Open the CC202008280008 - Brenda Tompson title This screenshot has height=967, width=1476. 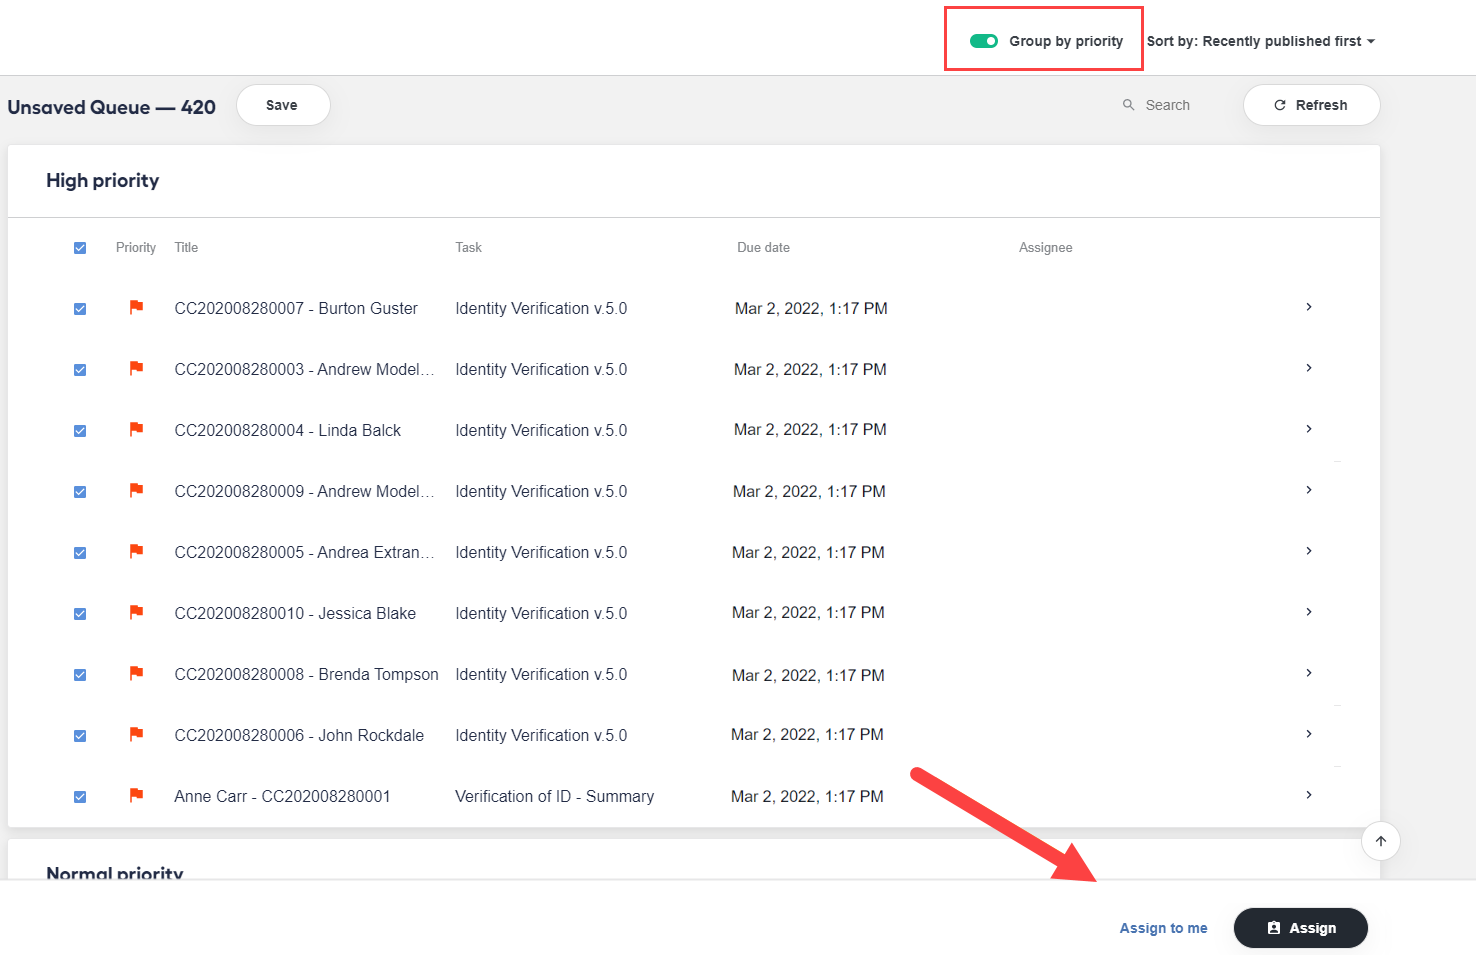(306, 675)
